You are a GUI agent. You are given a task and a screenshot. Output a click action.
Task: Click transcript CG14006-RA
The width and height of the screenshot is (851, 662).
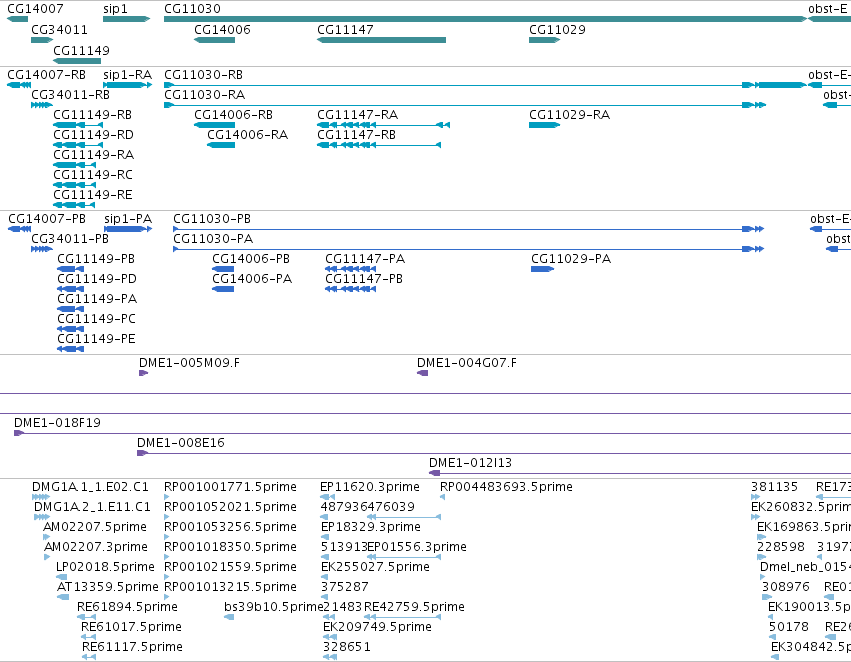247,135
